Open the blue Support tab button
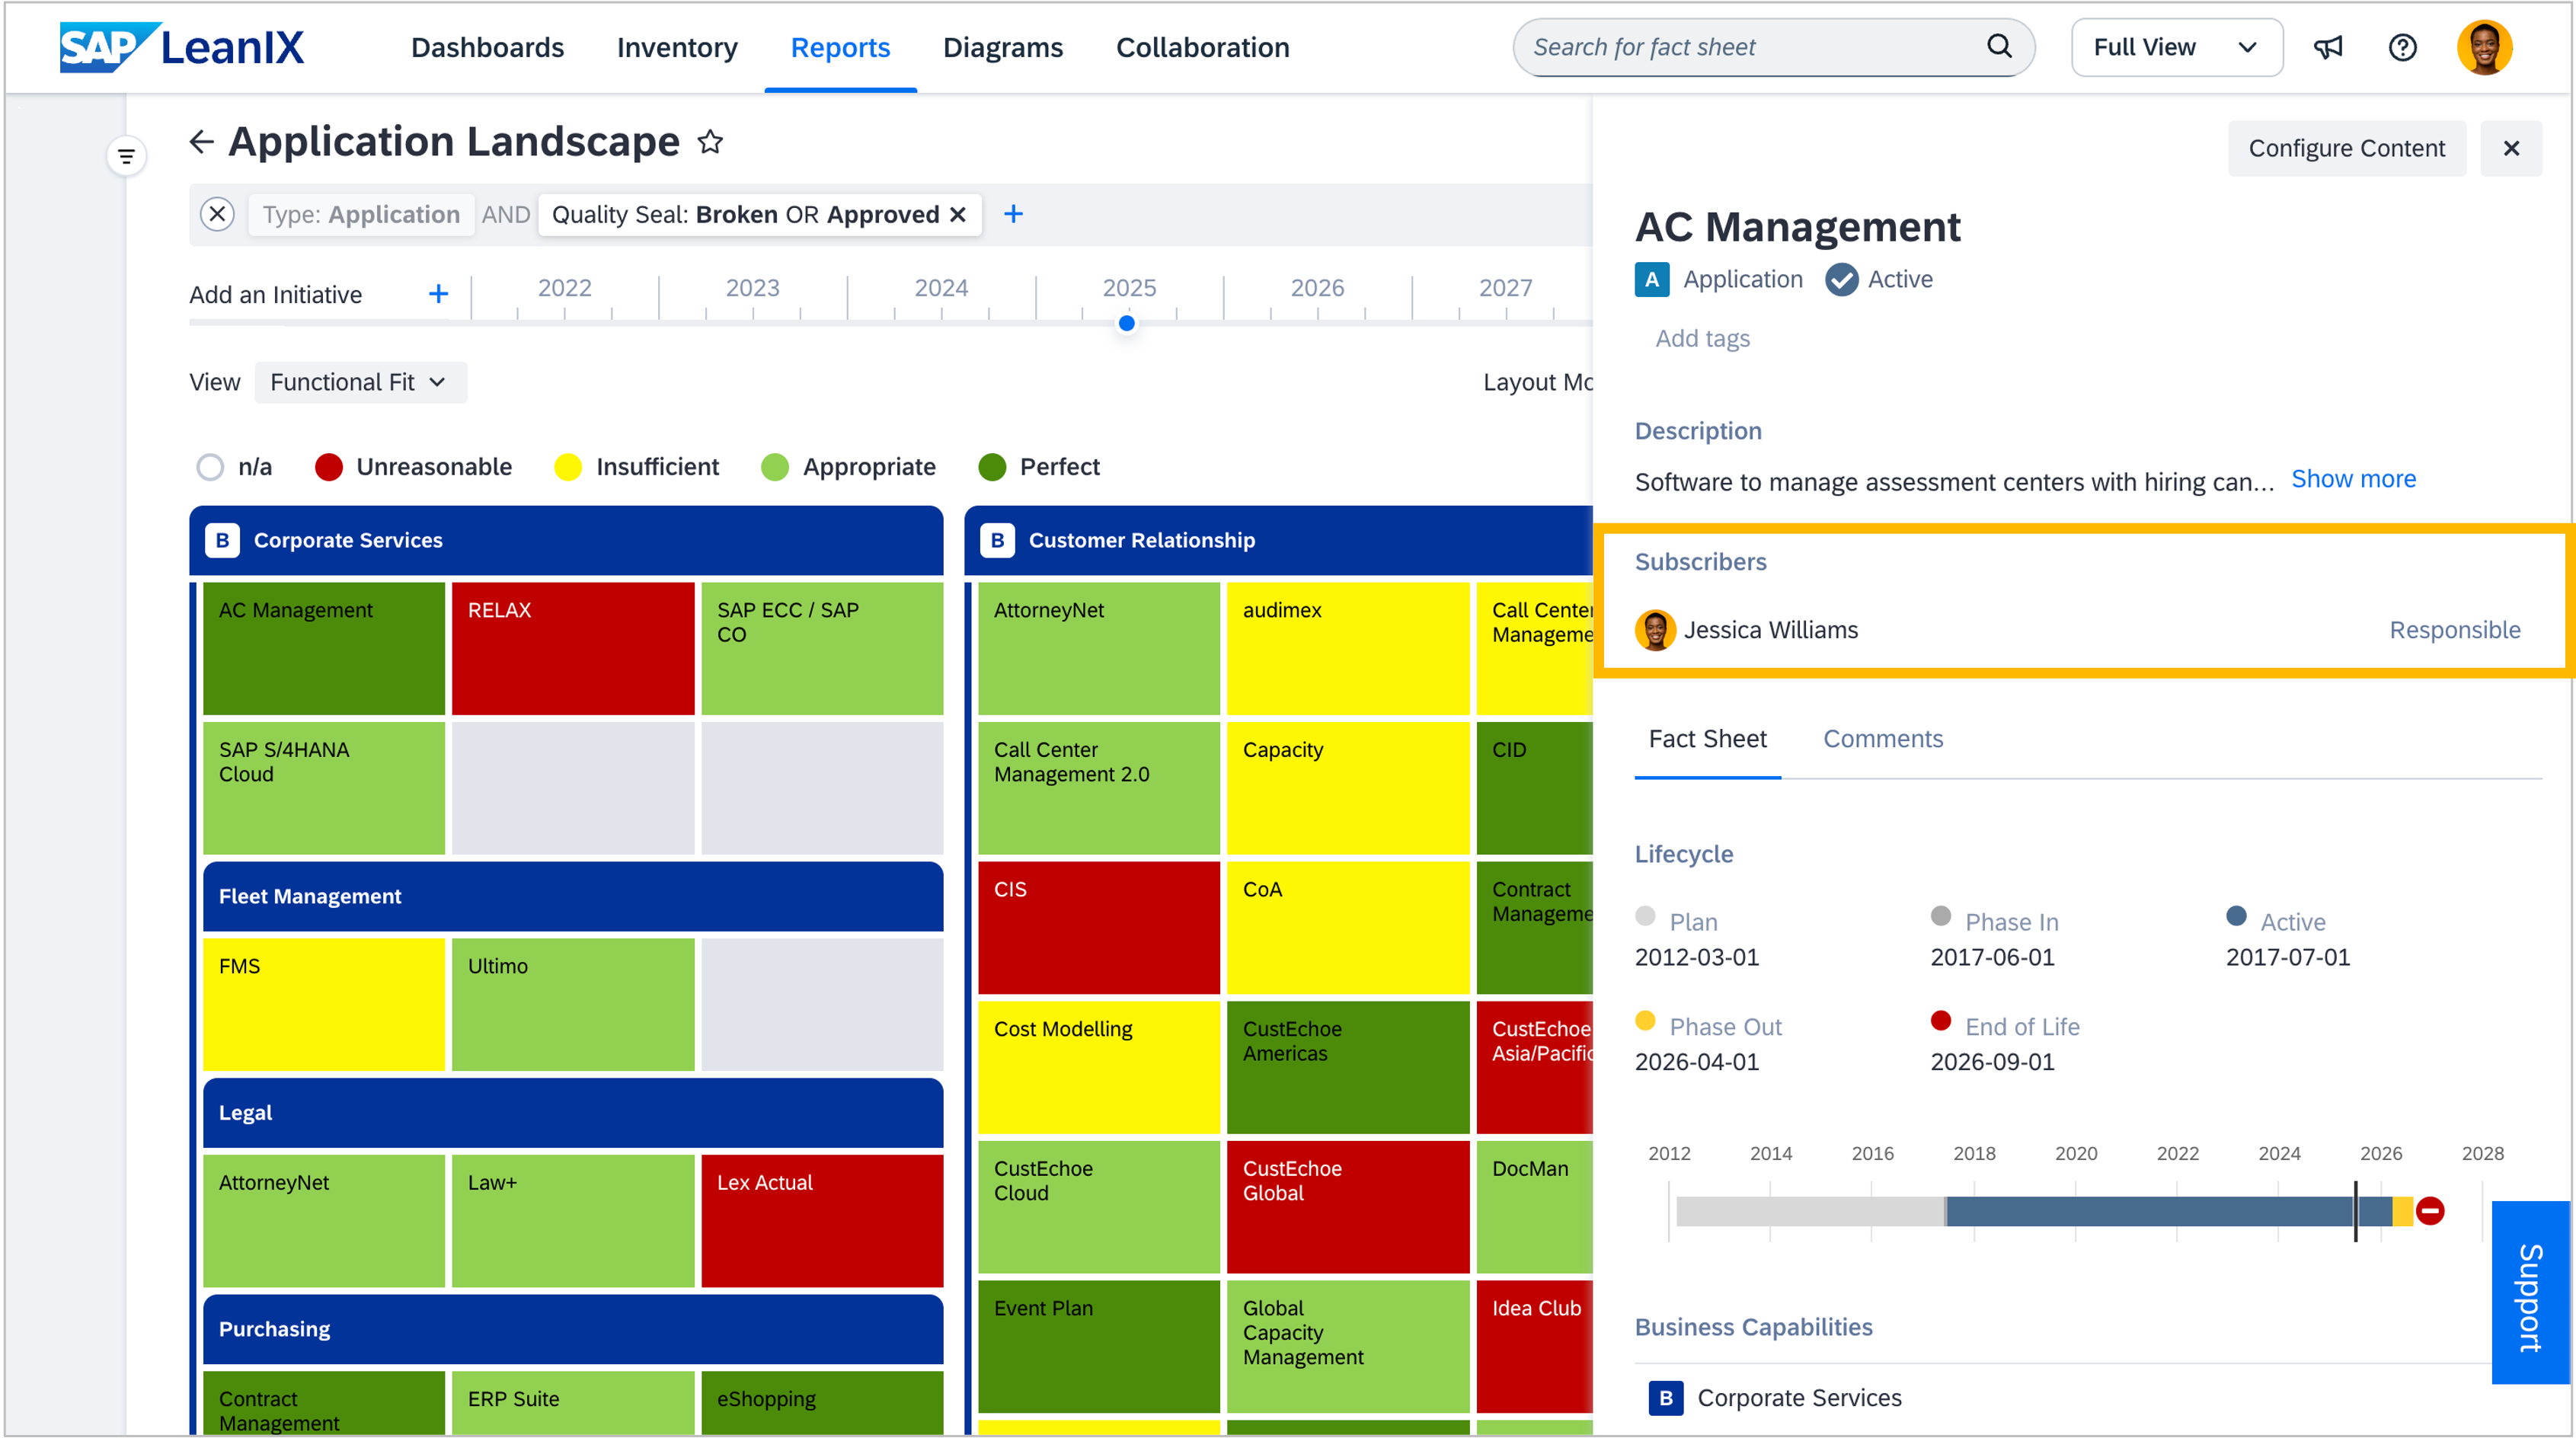The height and width of the screenshot is (1438, 2576). point(2530,1292)
